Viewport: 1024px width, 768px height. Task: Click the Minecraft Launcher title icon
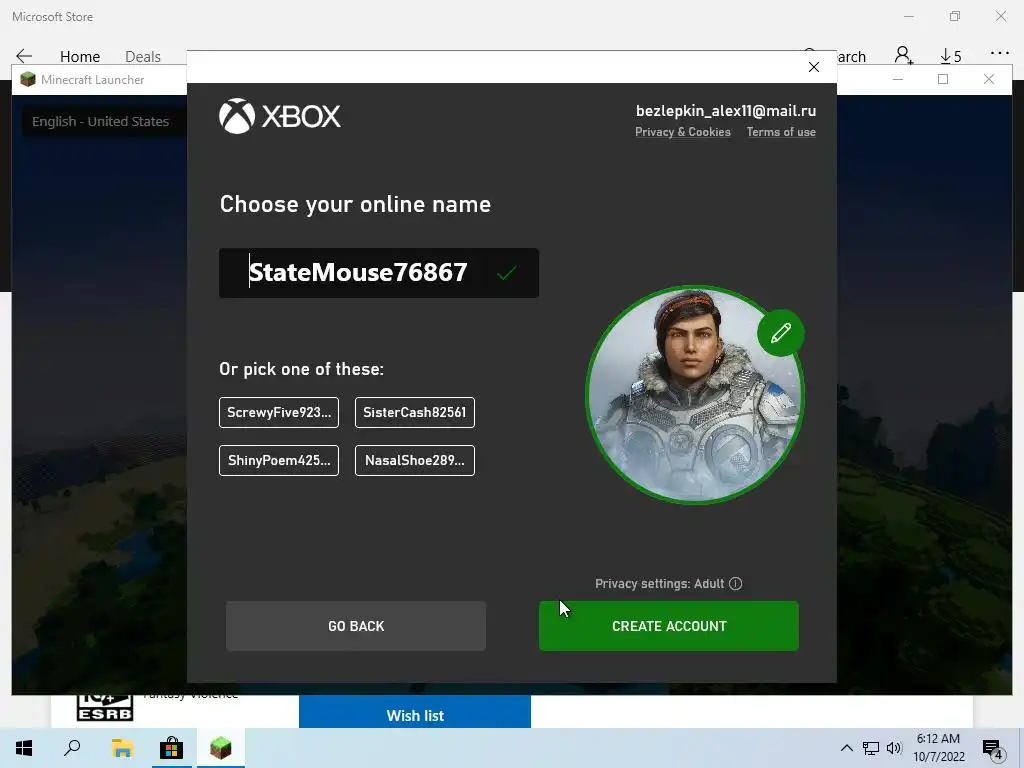27,80
